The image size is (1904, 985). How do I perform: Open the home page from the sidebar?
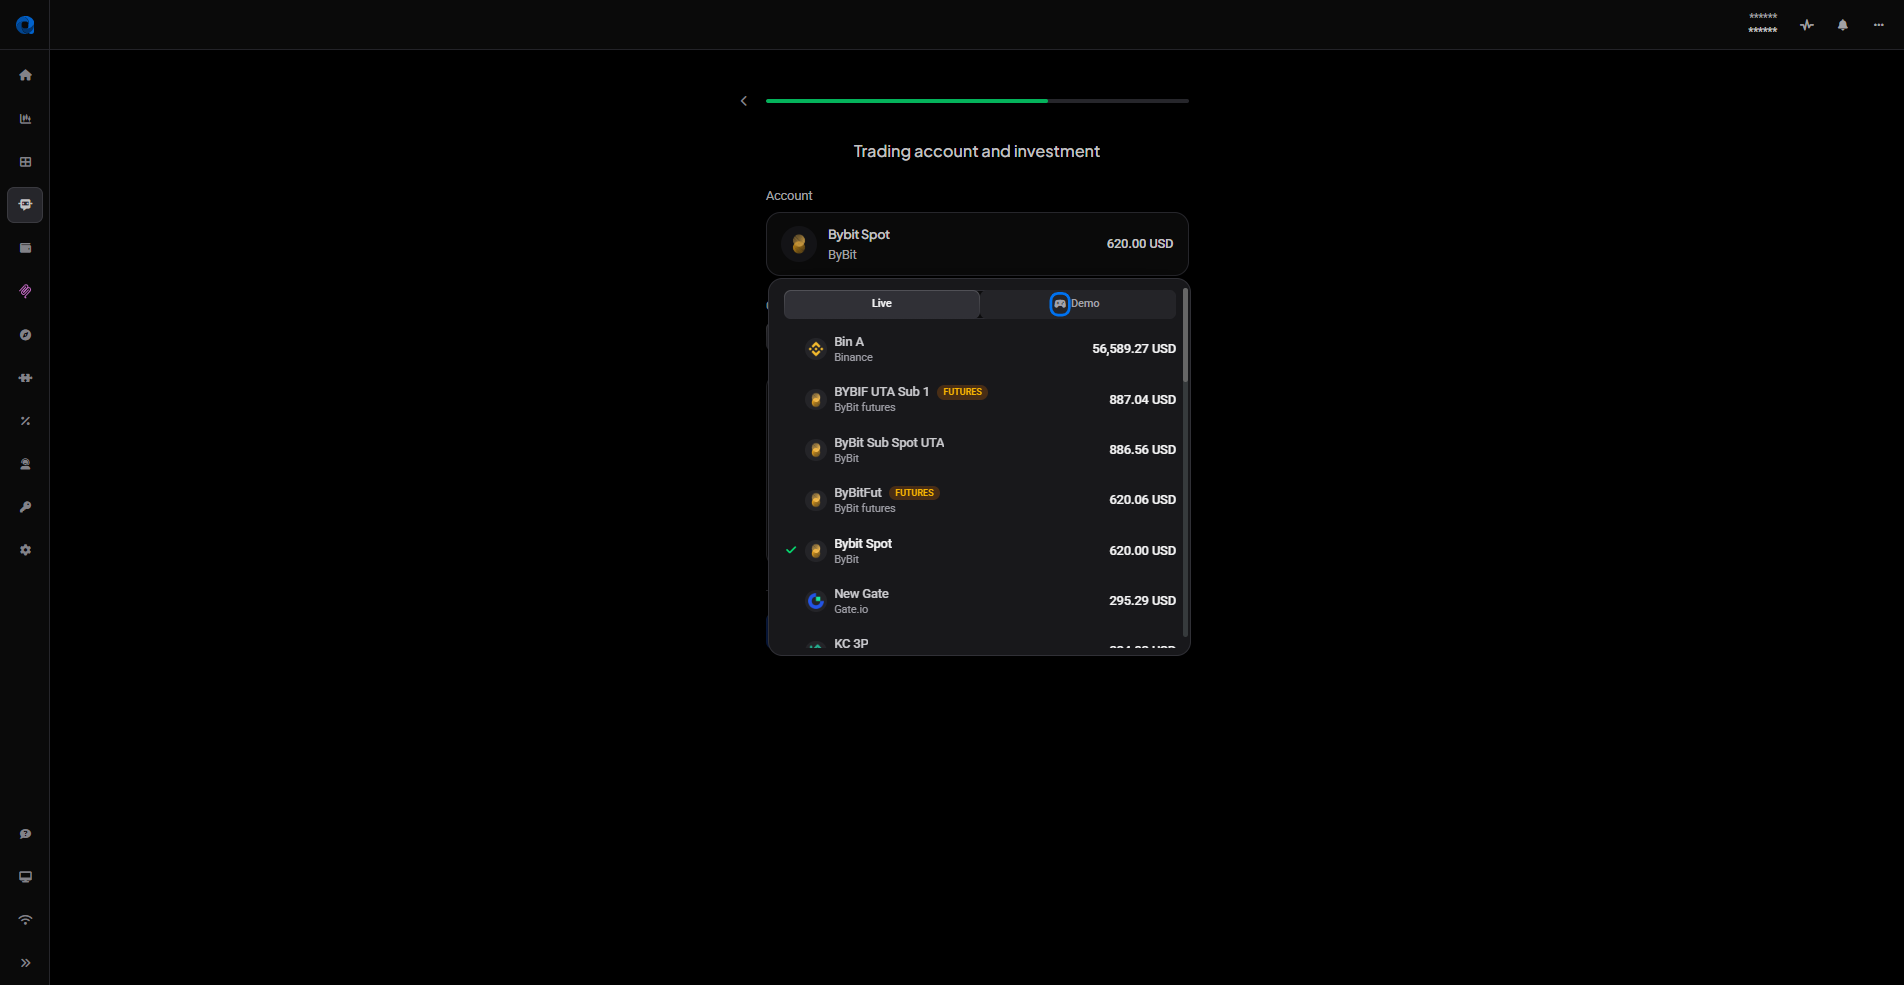(x=25, y=75)
